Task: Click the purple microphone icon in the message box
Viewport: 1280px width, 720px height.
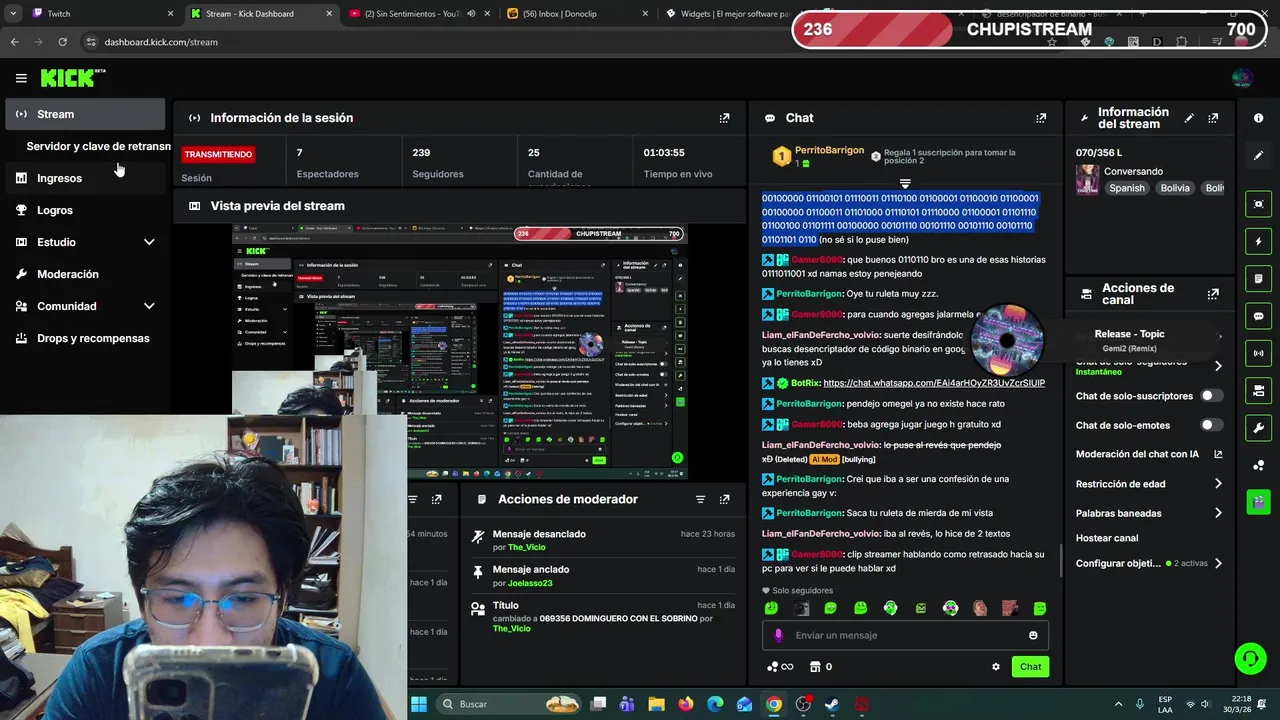Action: (779, 635)
